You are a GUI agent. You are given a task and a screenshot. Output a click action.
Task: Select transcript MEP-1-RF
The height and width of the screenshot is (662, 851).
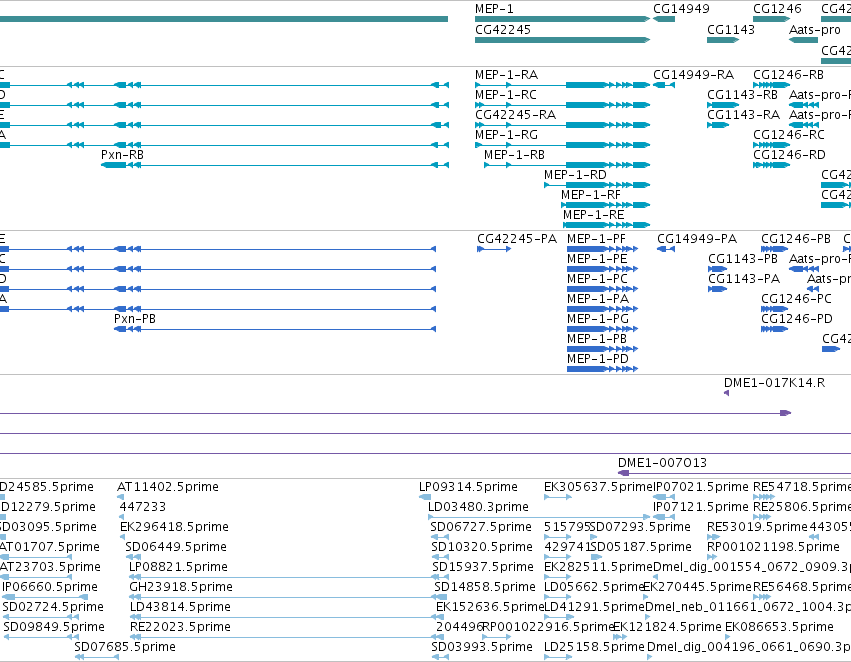click(x=606, y=205)
